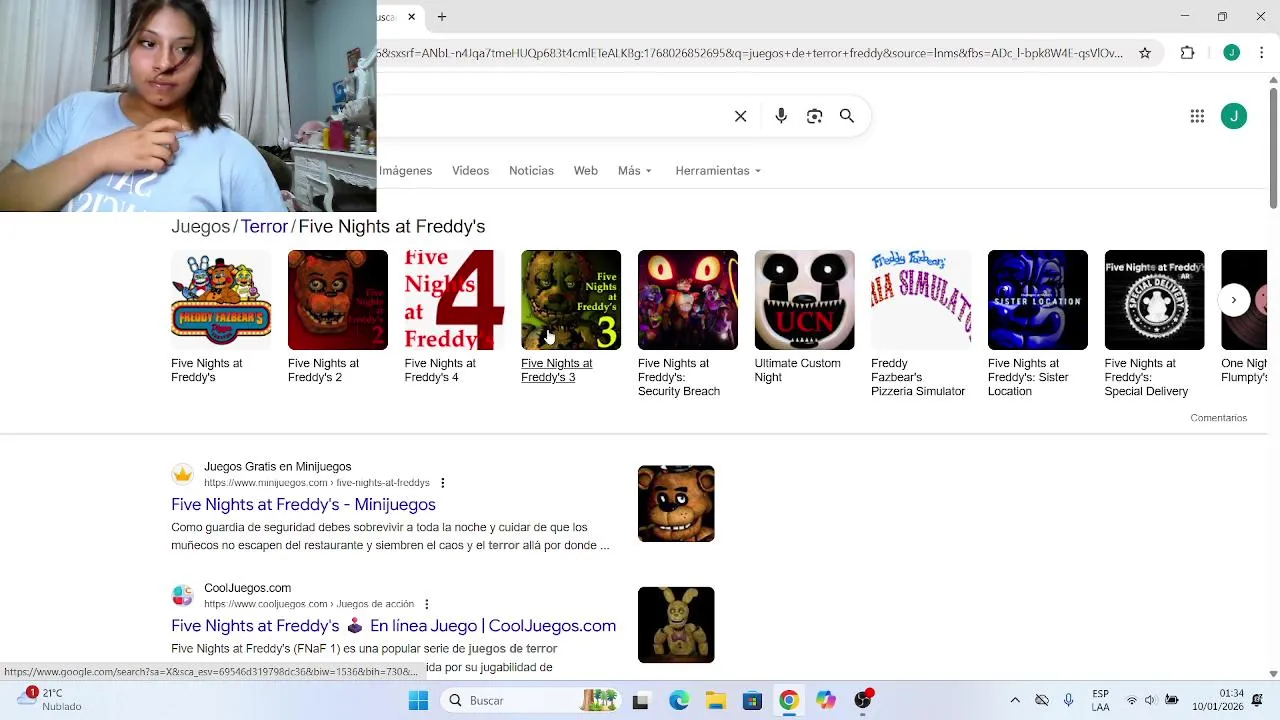Open the notifications bell in the taskbar

(1258, 700)
